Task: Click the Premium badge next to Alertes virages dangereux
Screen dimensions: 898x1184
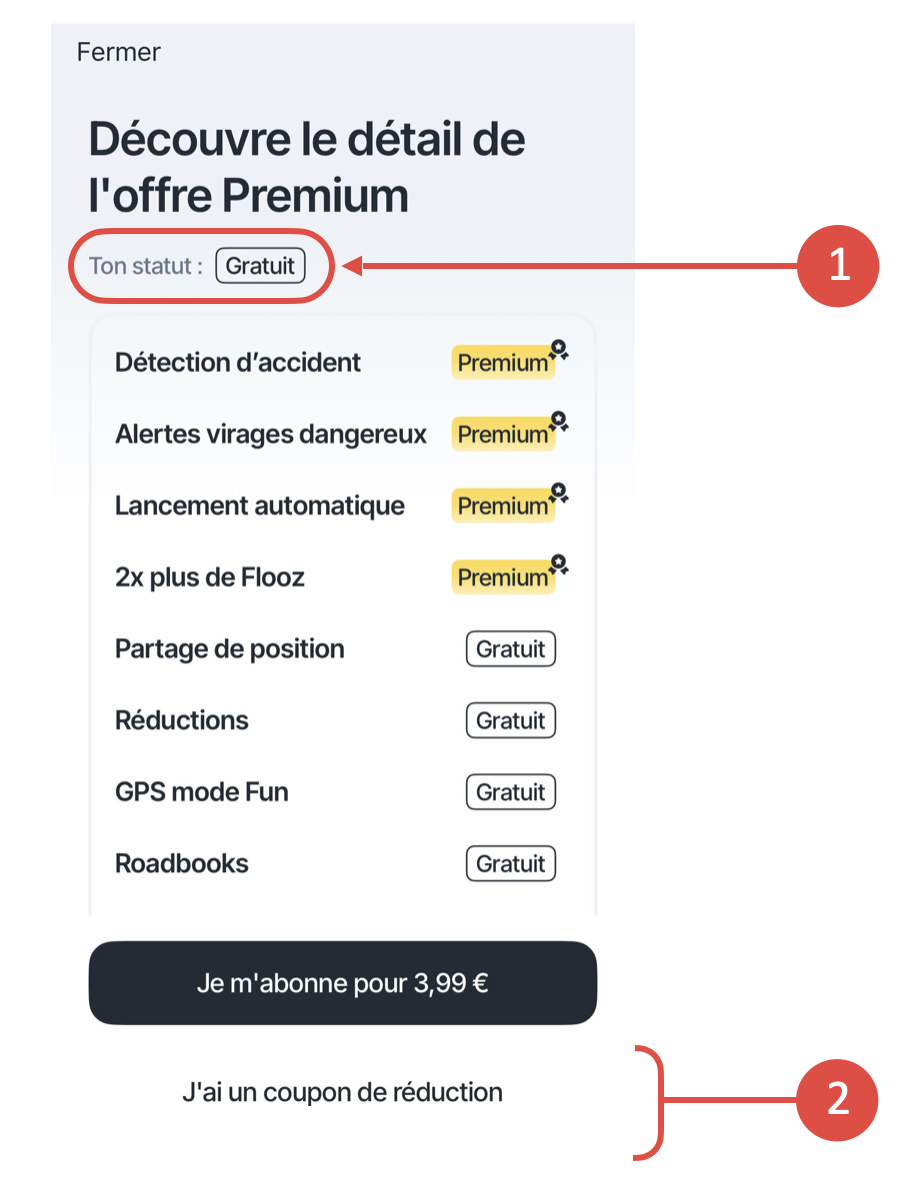Action: click(503, 434)
